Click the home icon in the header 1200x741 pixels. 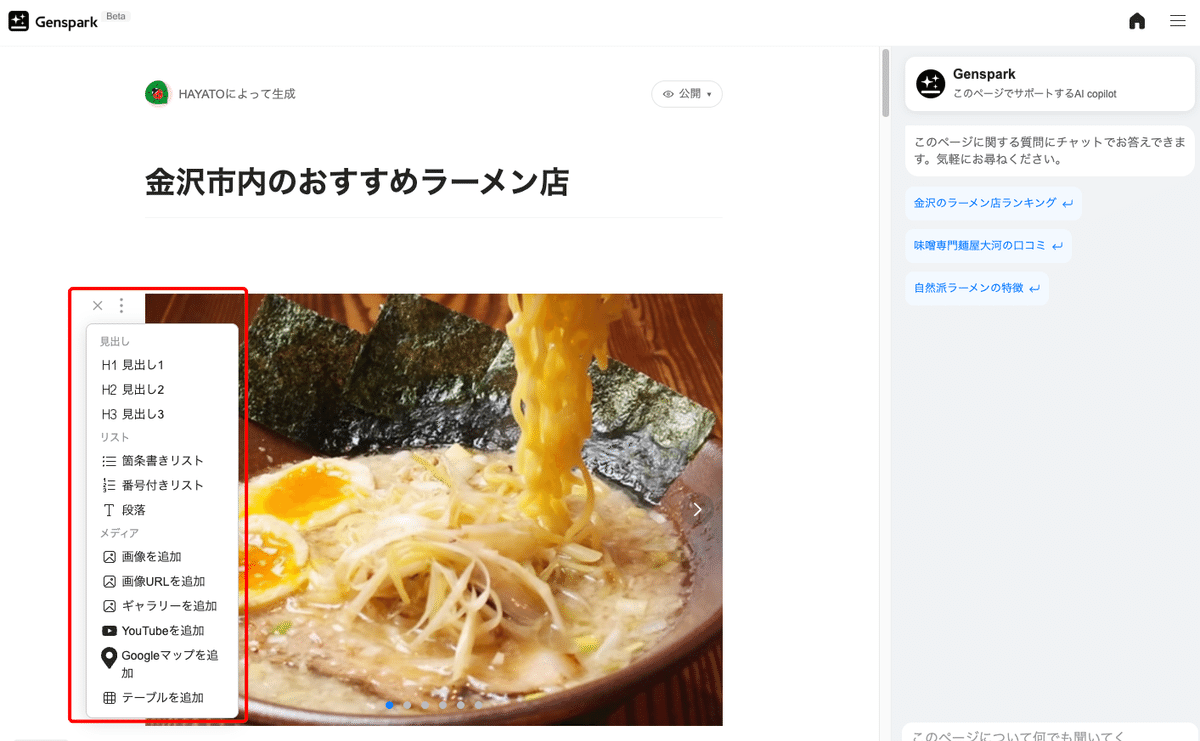coord(1137,21)
